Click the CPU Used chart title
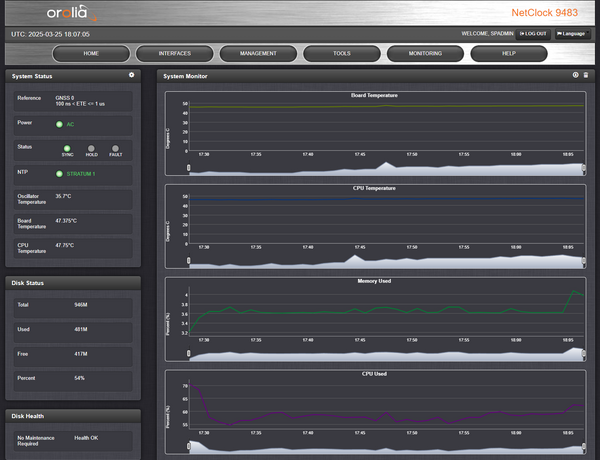600x460 pixels. (x=374, y=374)
